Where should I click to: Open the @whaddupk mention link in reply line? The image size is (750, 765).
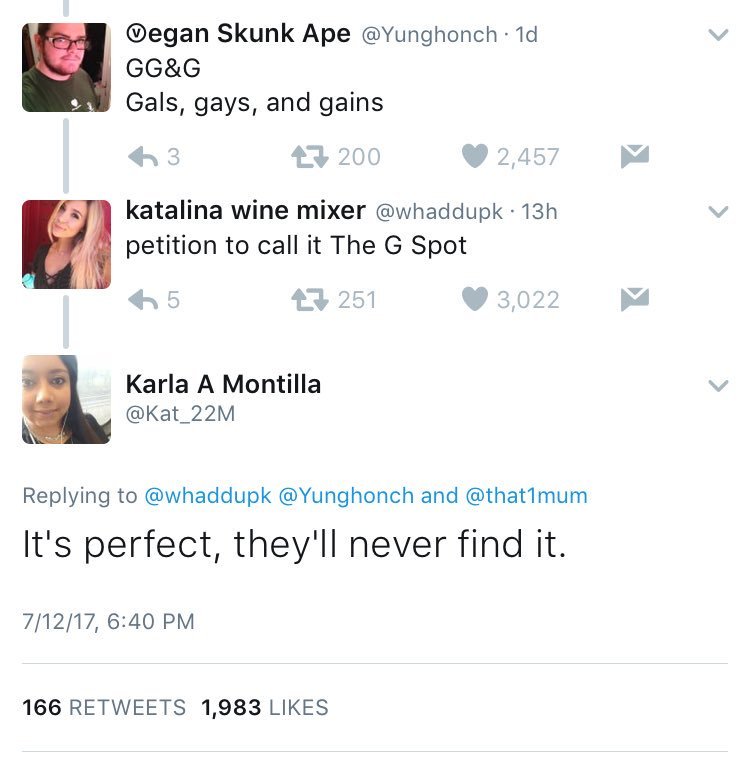tap(208, 495)
